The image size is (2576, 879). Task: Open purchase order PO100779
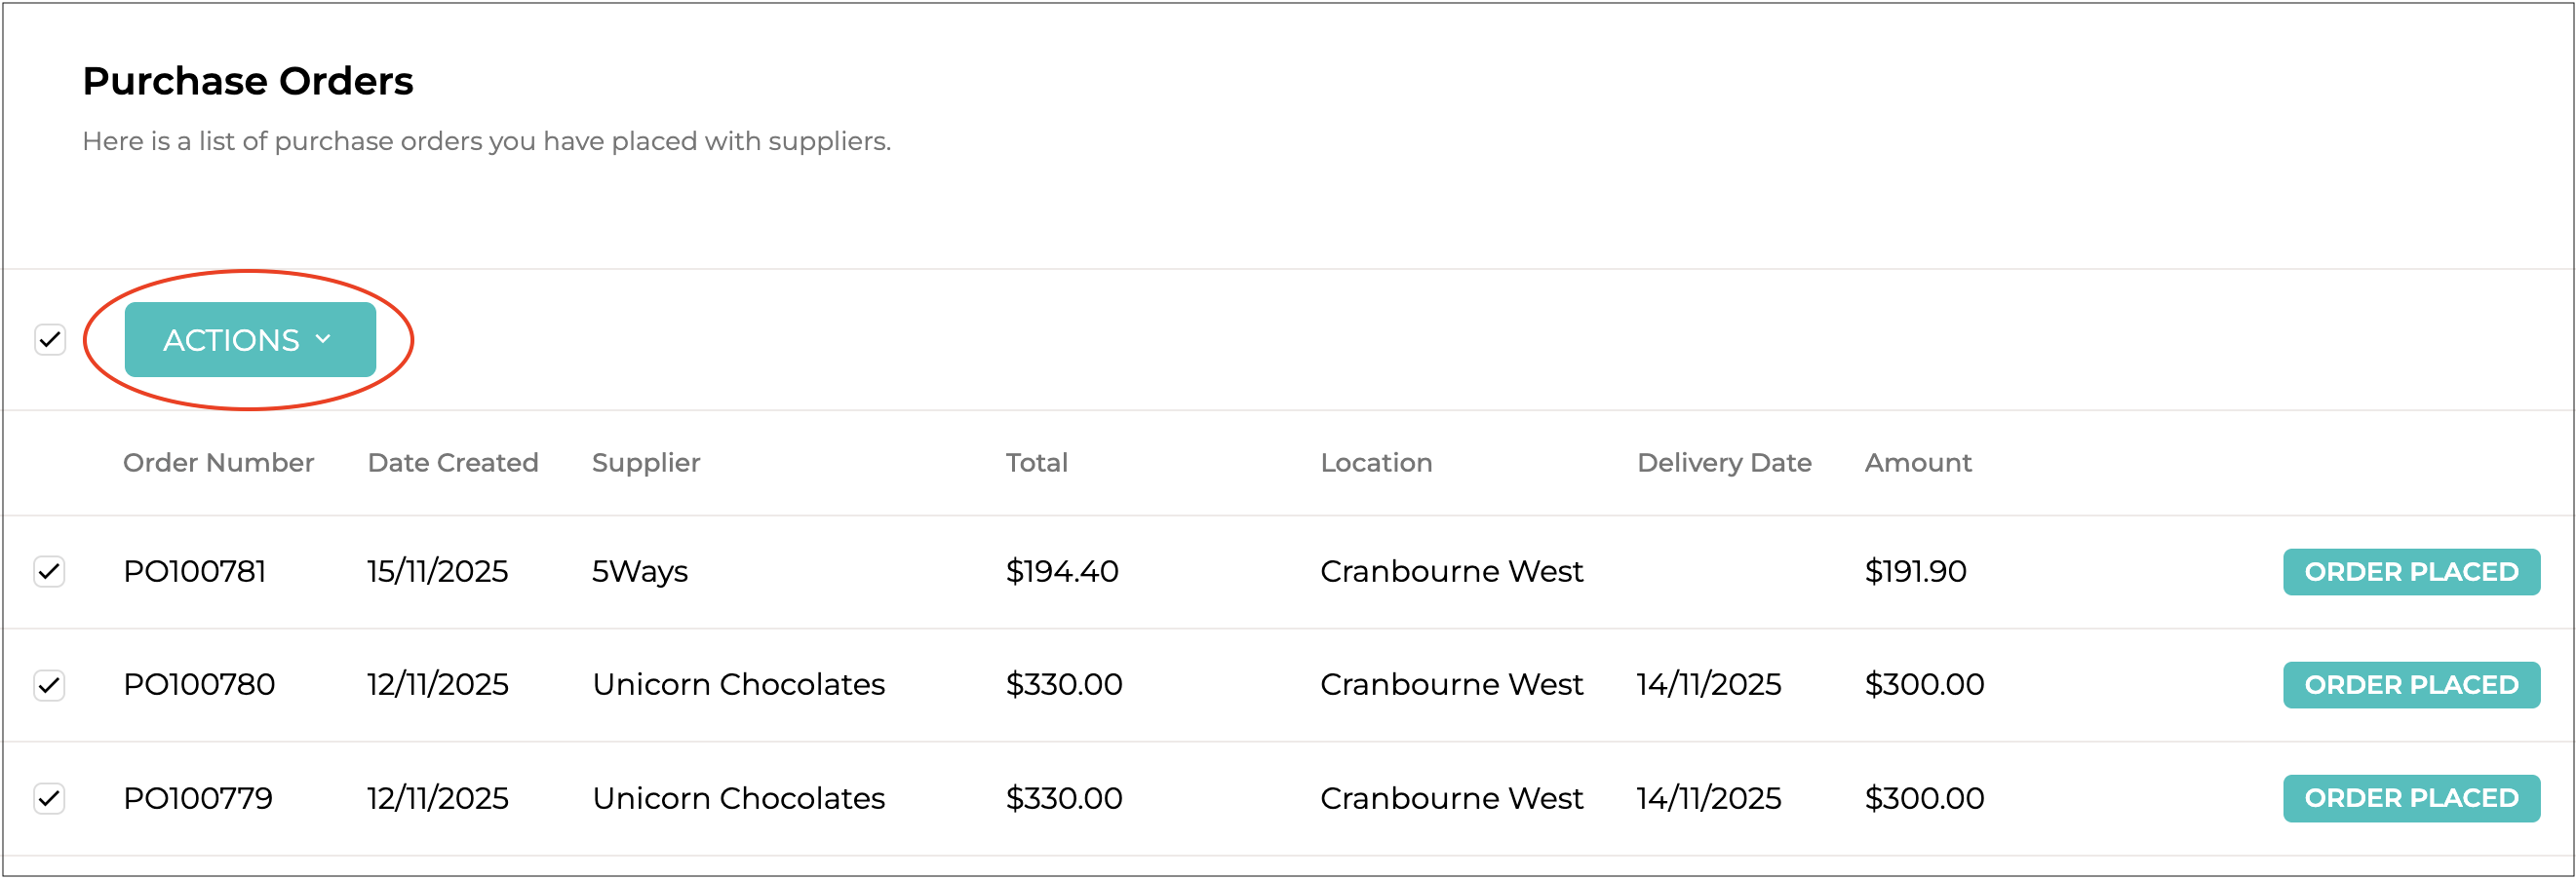coord(198,798)
